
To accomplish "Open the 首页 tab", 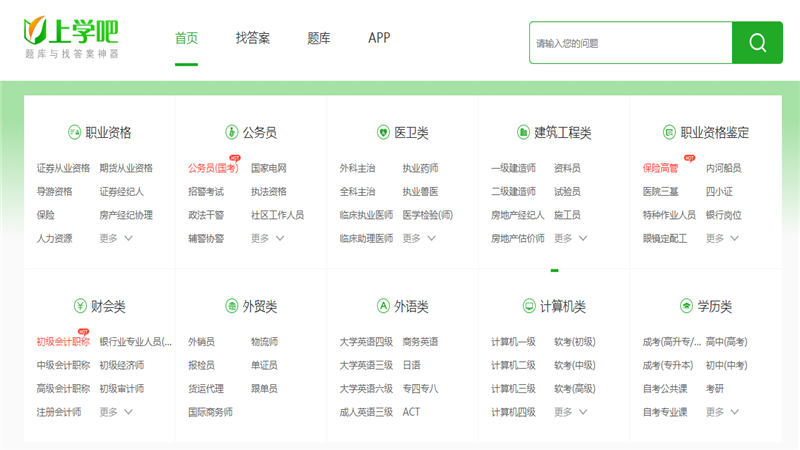I will click(x=186, y=38).
